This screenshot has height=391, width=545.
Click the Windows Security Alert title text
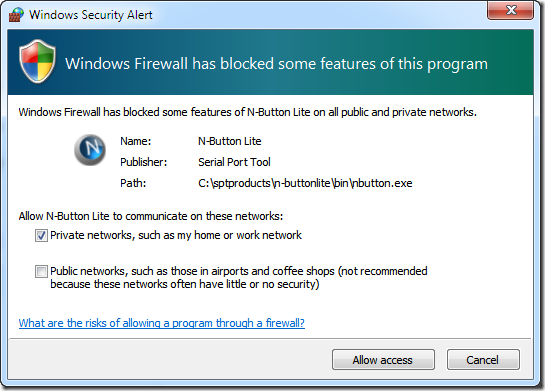click(x=91, y=15)
